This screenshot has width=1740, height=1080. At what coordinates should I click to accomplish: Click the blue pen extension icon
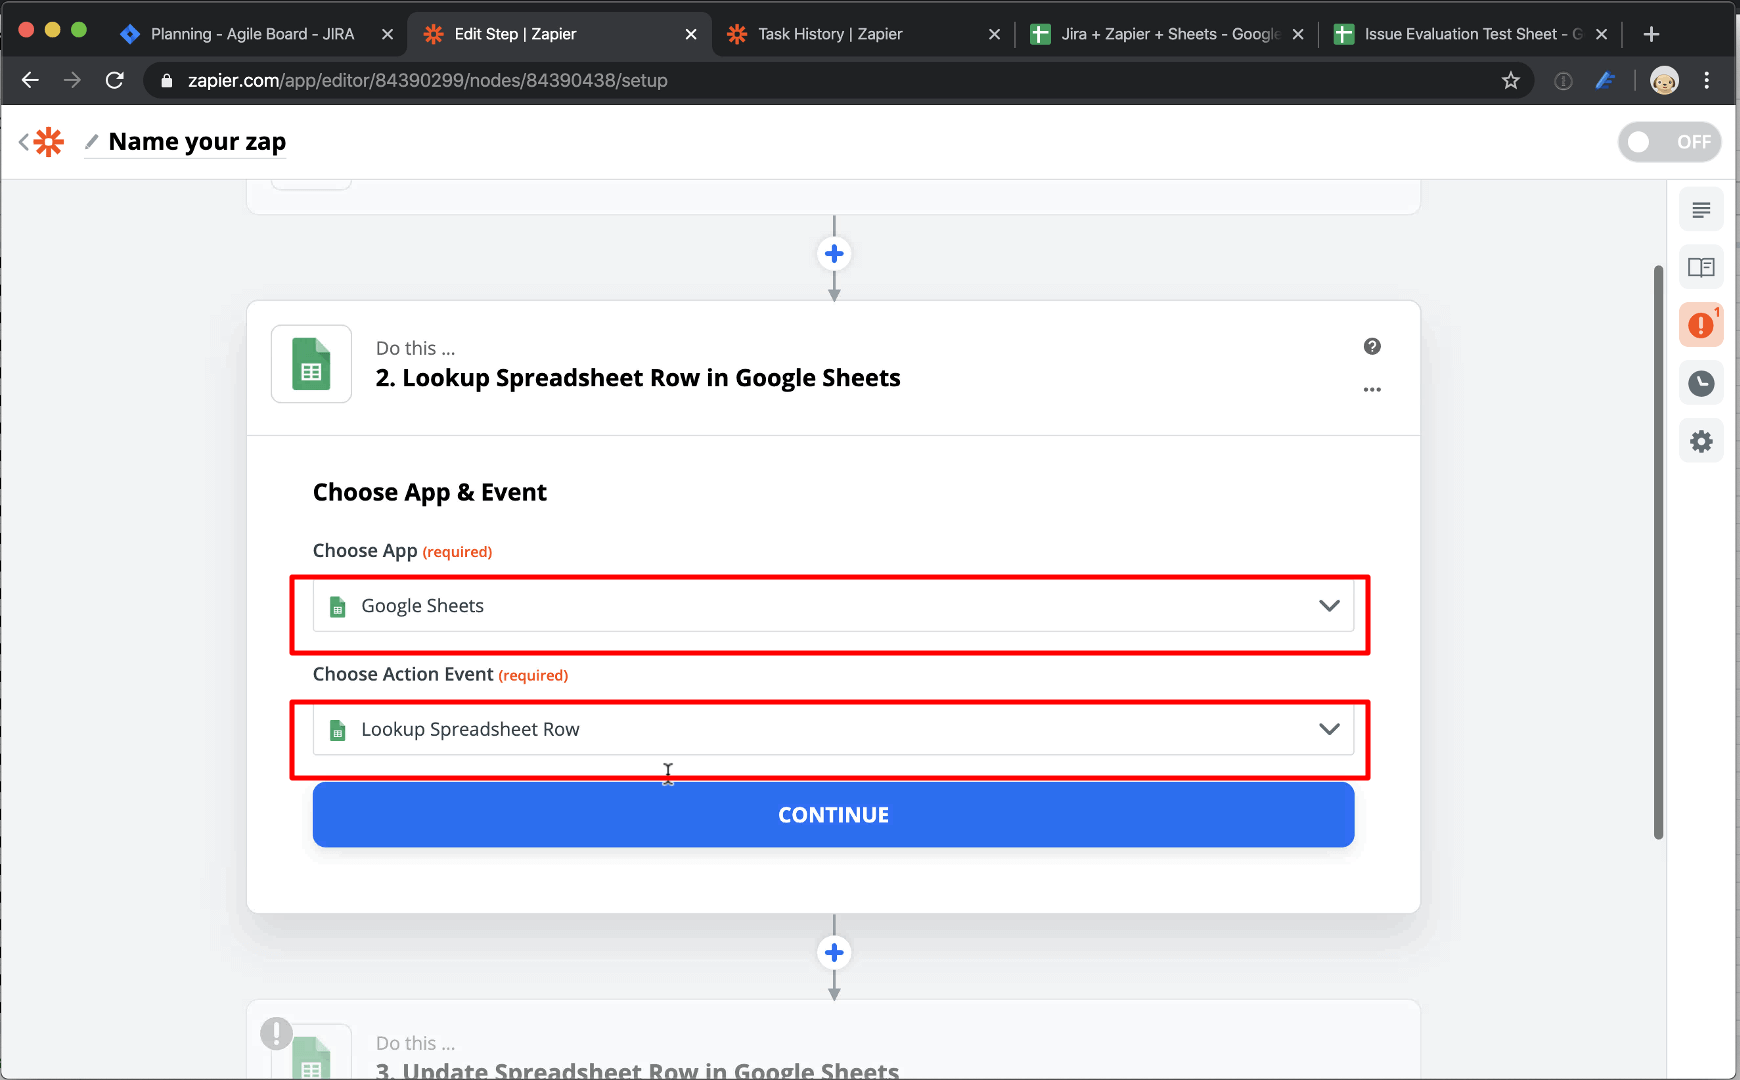click(x=1606, y=80)
